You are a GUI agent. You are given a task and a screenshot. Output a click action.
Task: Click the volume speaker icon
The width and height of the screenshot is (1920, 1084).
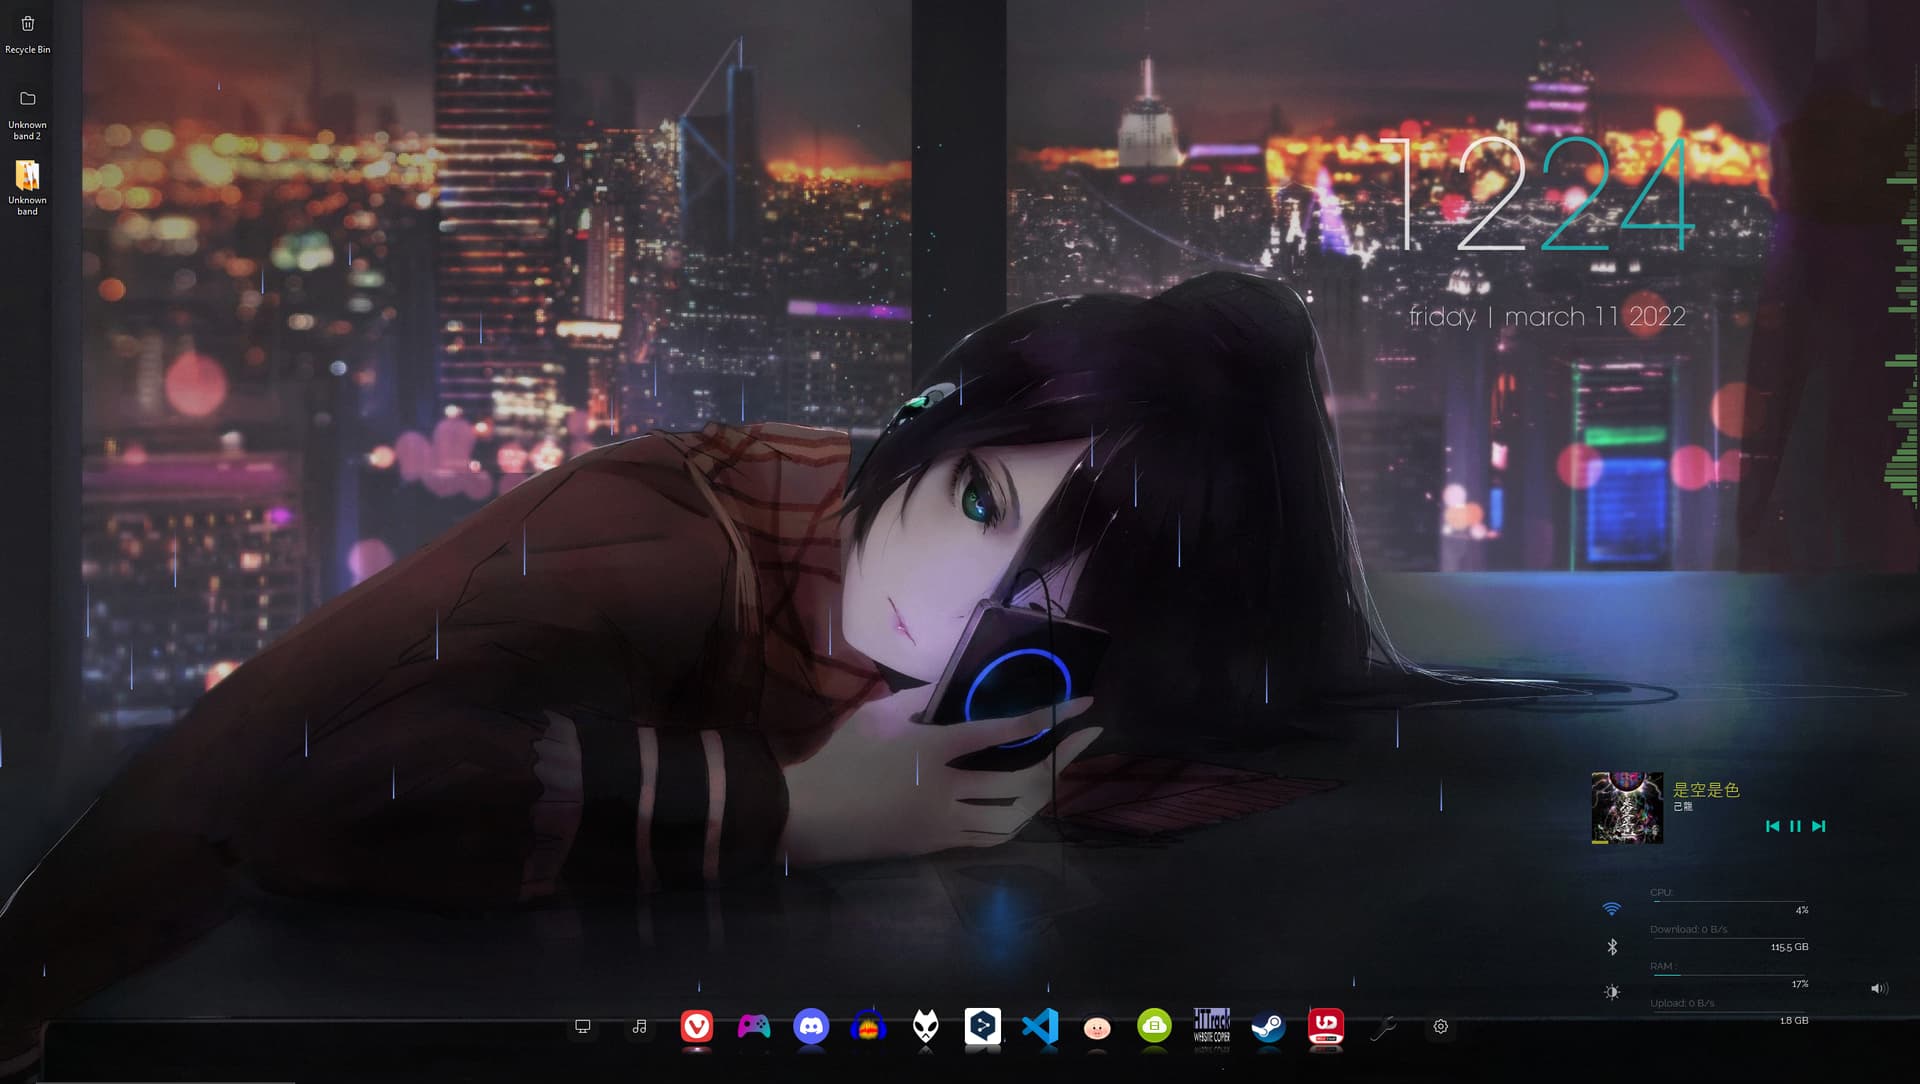click(x=1879, y=988)
